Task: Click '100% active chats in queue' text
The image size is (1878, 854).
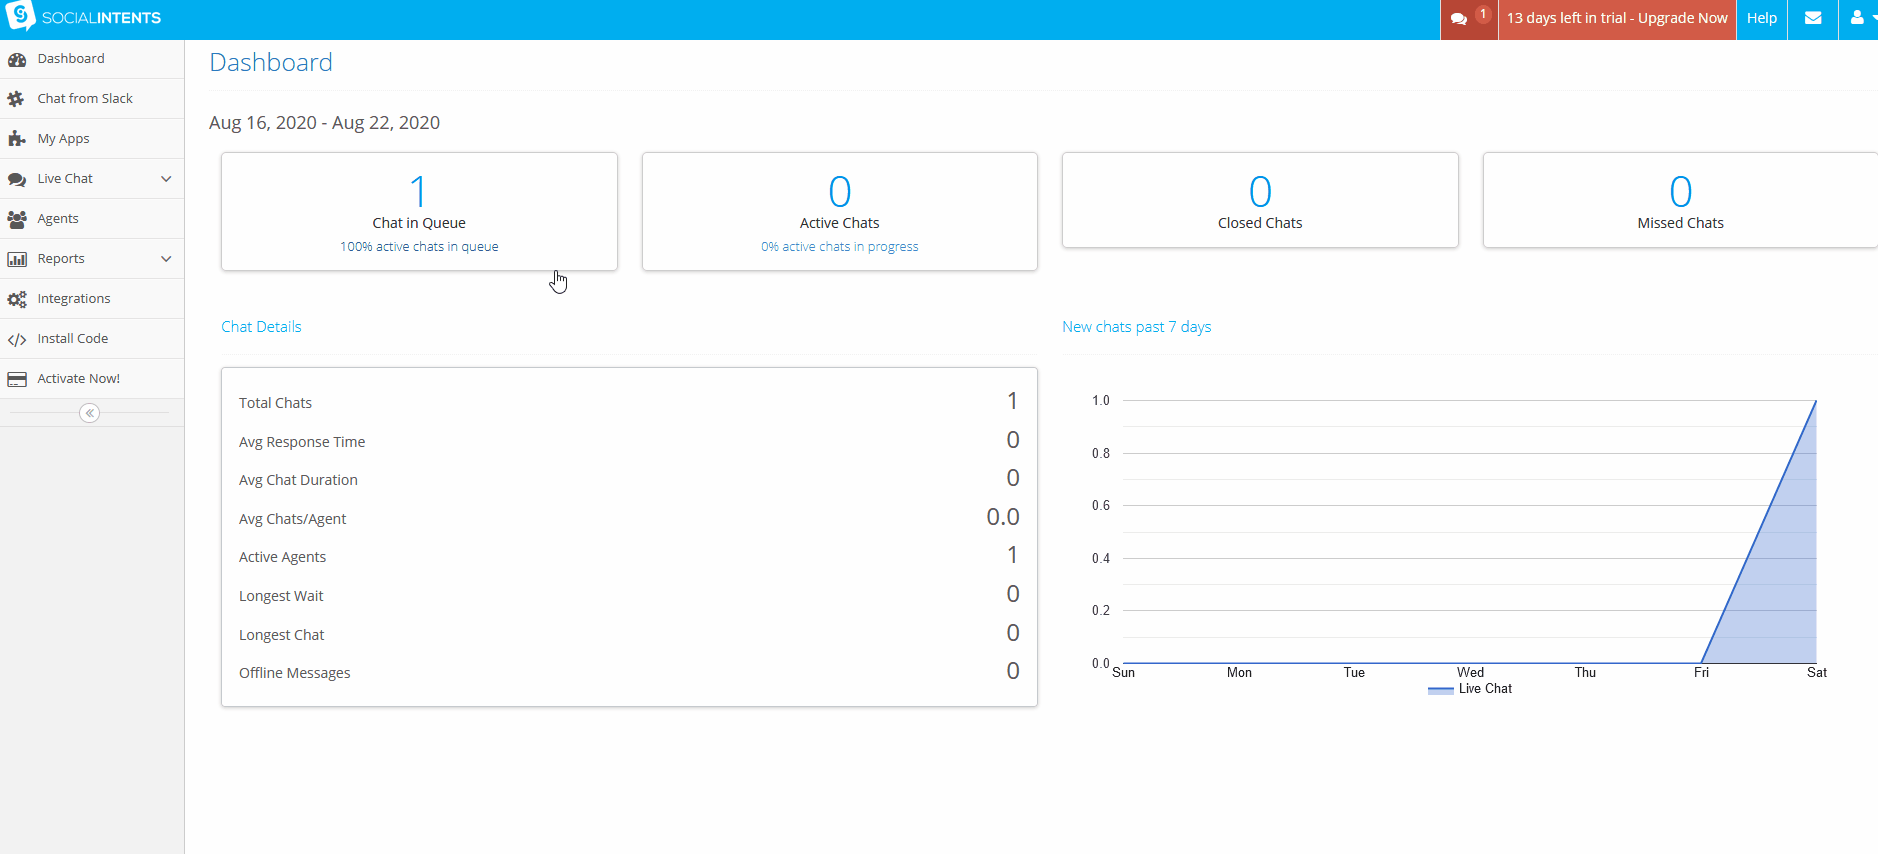Action: pos(419,247)
